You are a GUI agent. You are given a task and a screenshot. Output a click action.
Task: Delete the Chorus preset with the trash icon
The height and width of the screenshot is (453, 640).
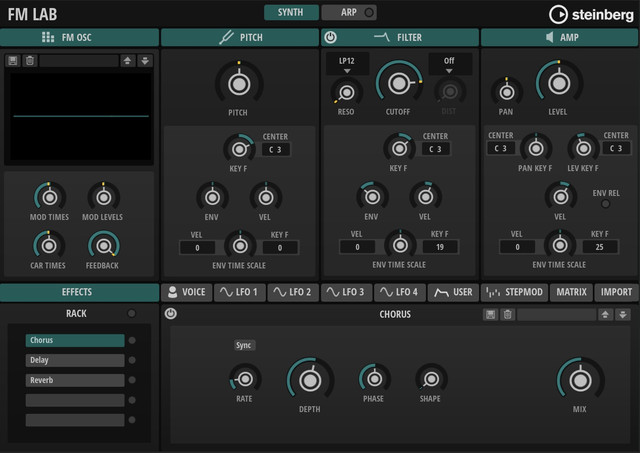click(507, 314)
